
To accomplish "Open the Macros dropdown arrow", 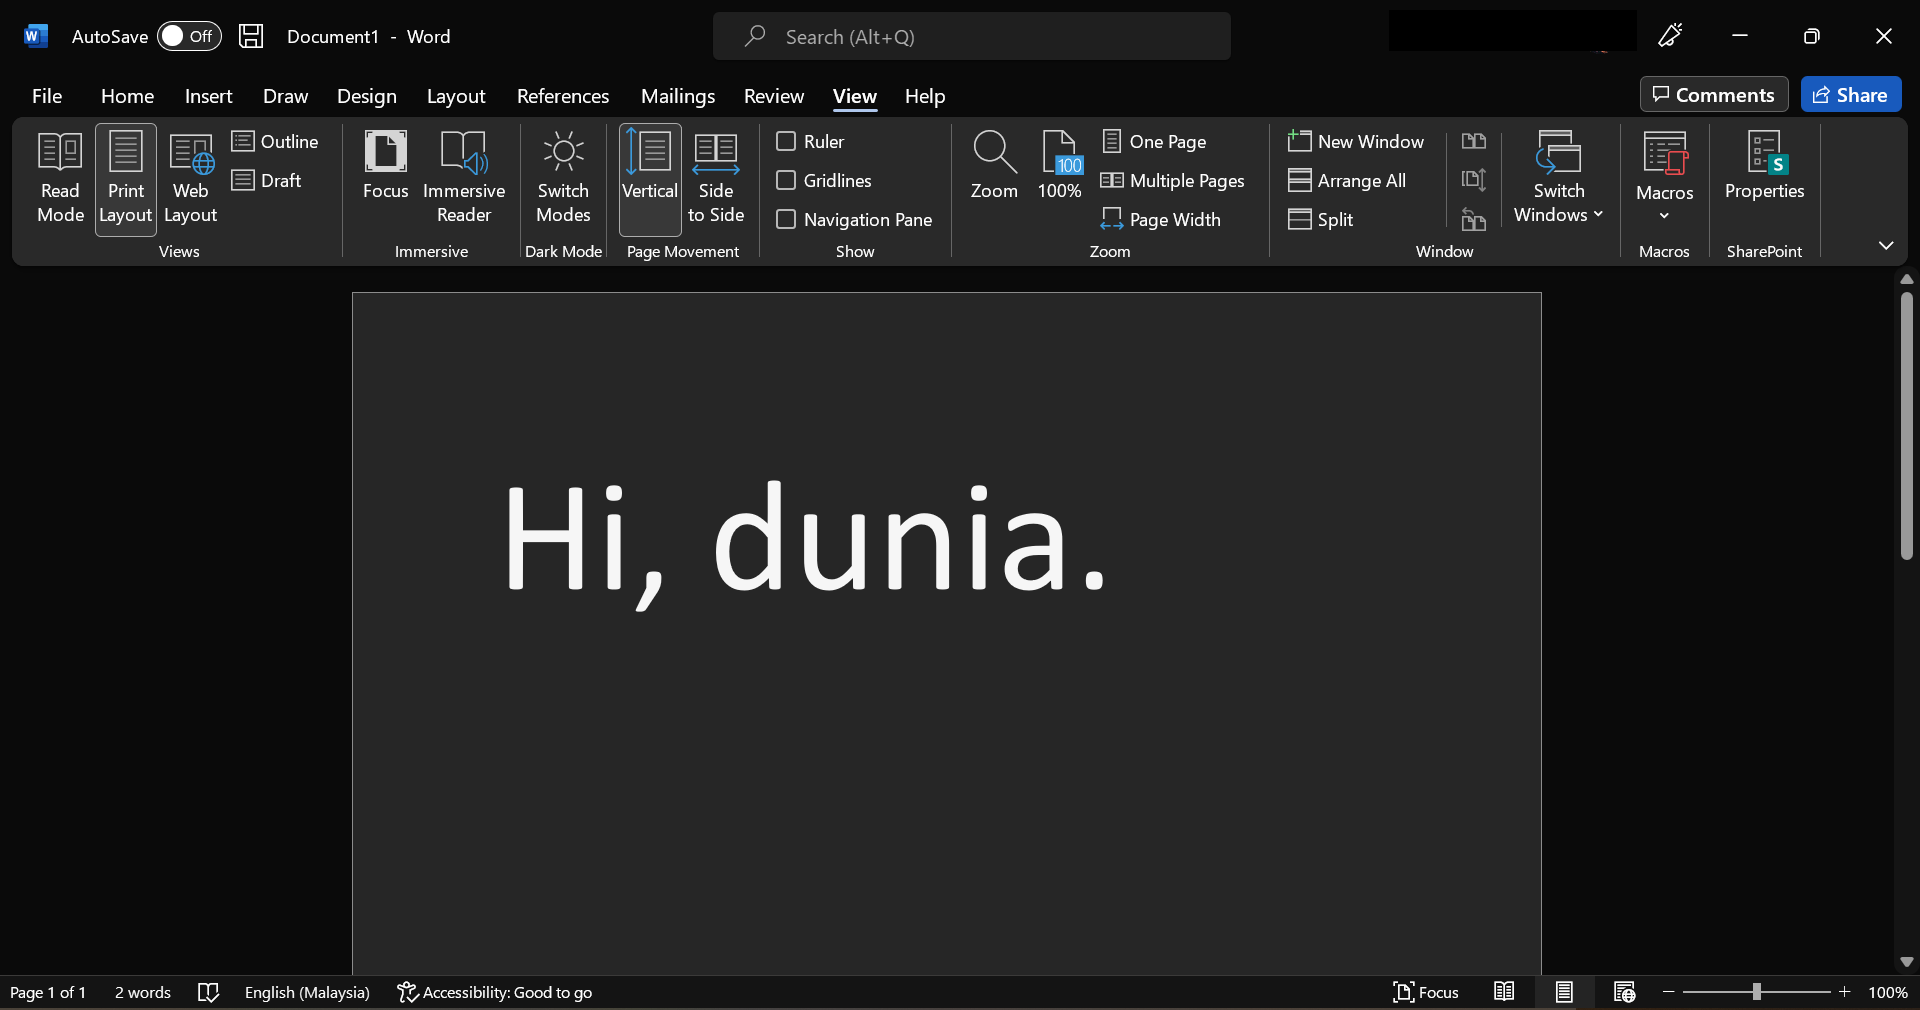I will tap(1664, 215).
